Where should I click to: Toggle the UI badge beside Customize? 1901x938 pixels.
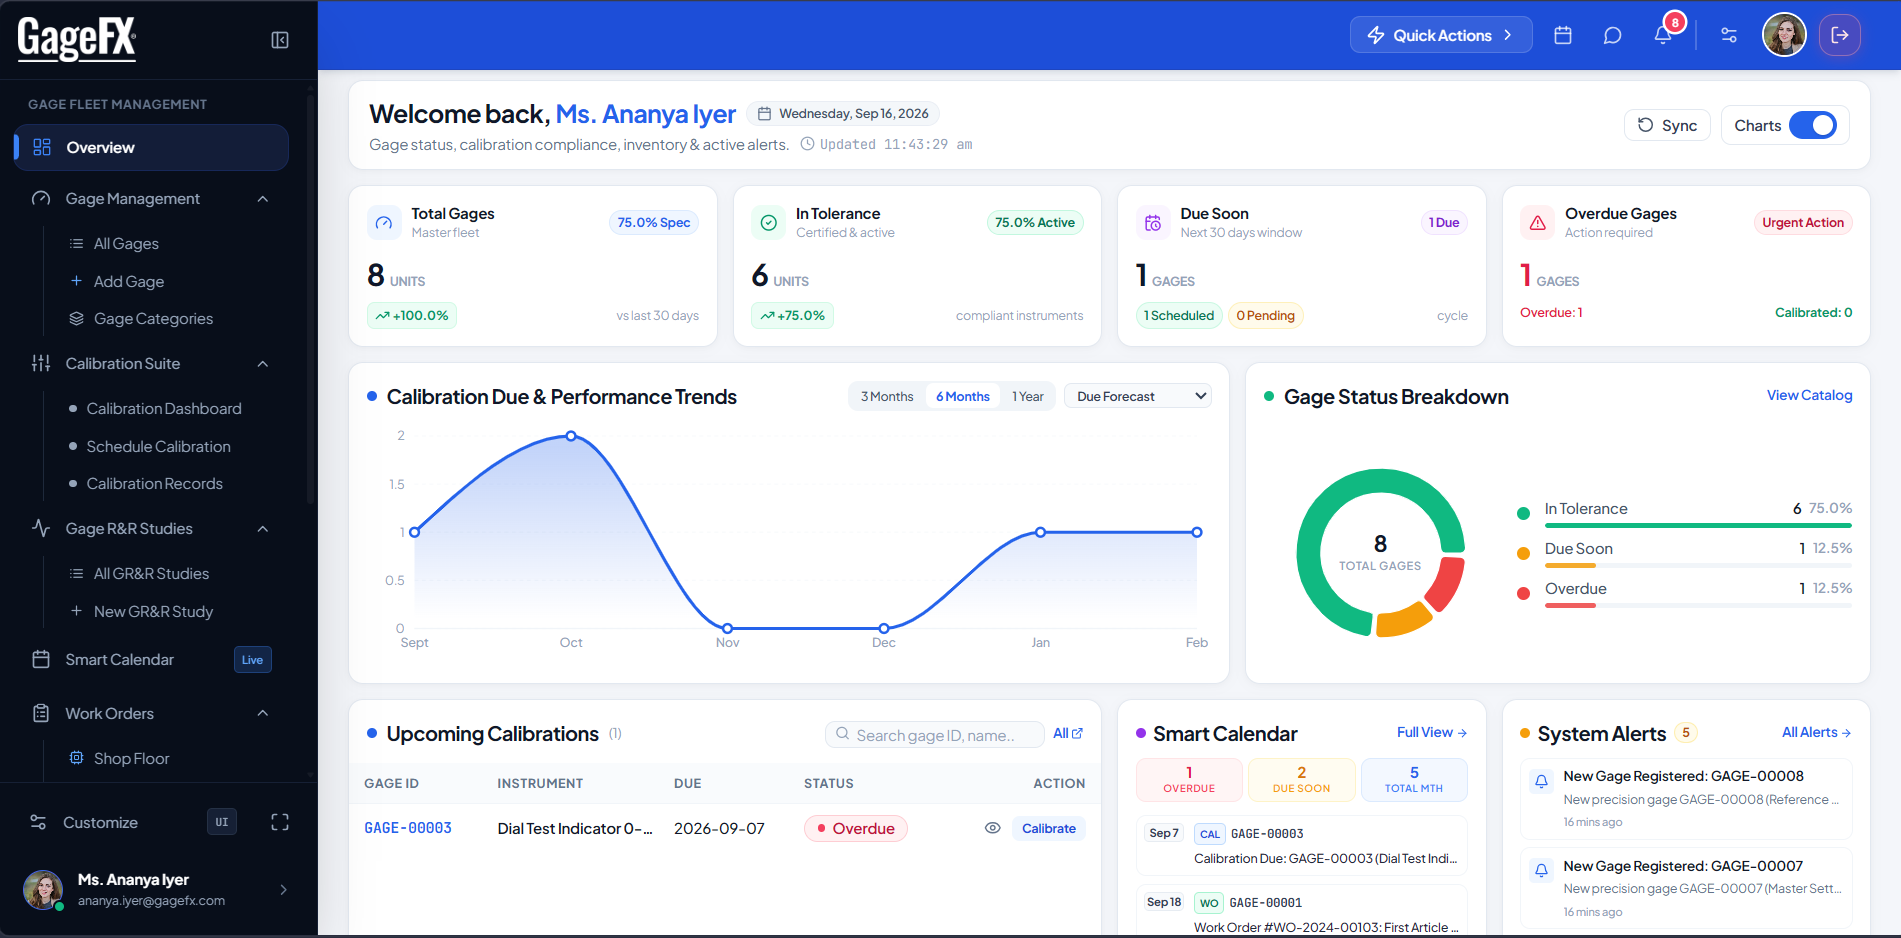click(x=222, y=822)
